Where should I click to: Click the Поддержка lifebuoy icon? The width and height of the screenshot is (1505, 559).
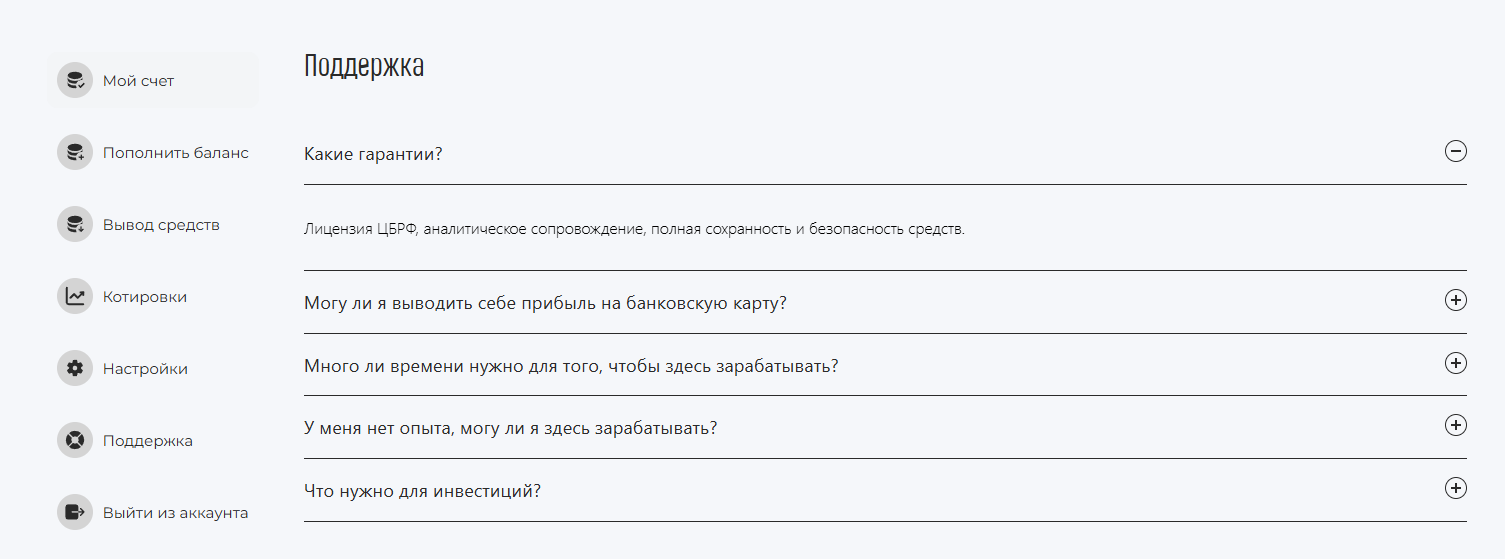[75, 440]
